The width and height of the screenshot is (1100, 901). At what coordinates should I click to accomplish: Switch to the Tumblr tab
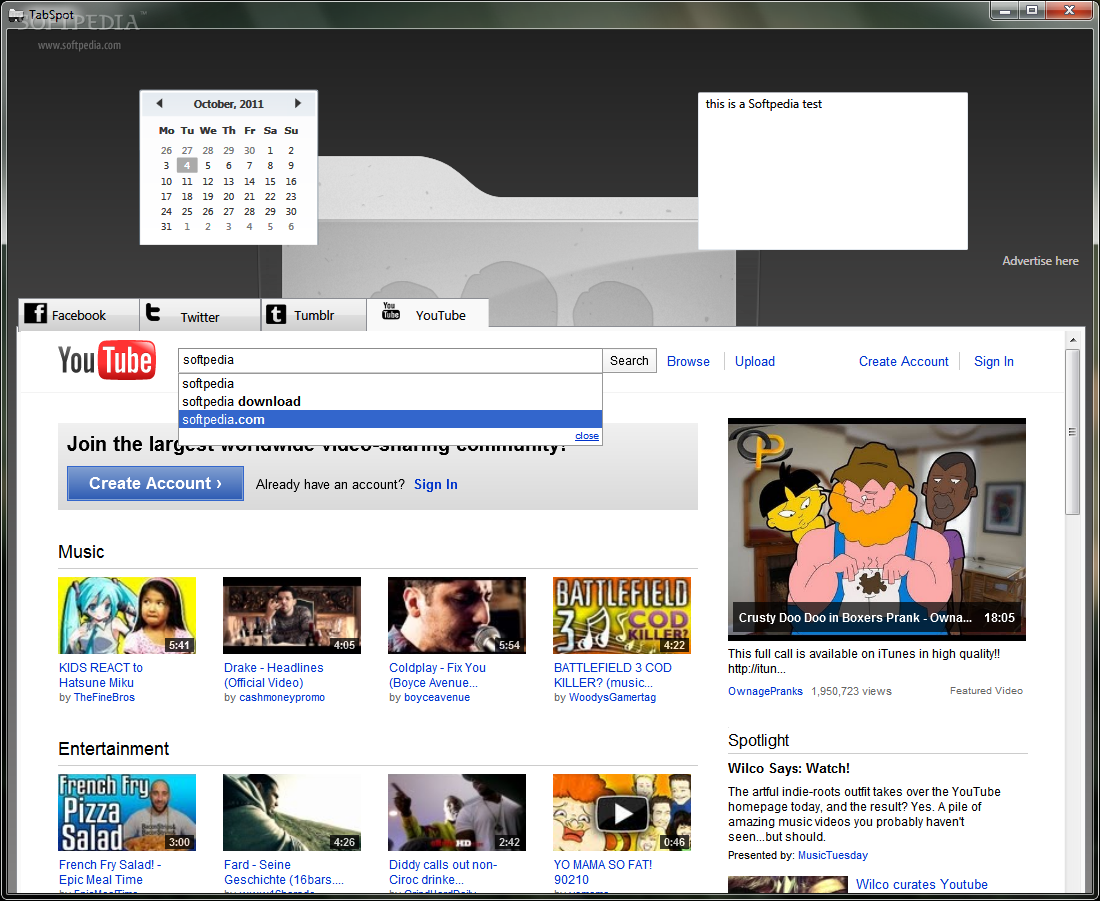(314, 314)
